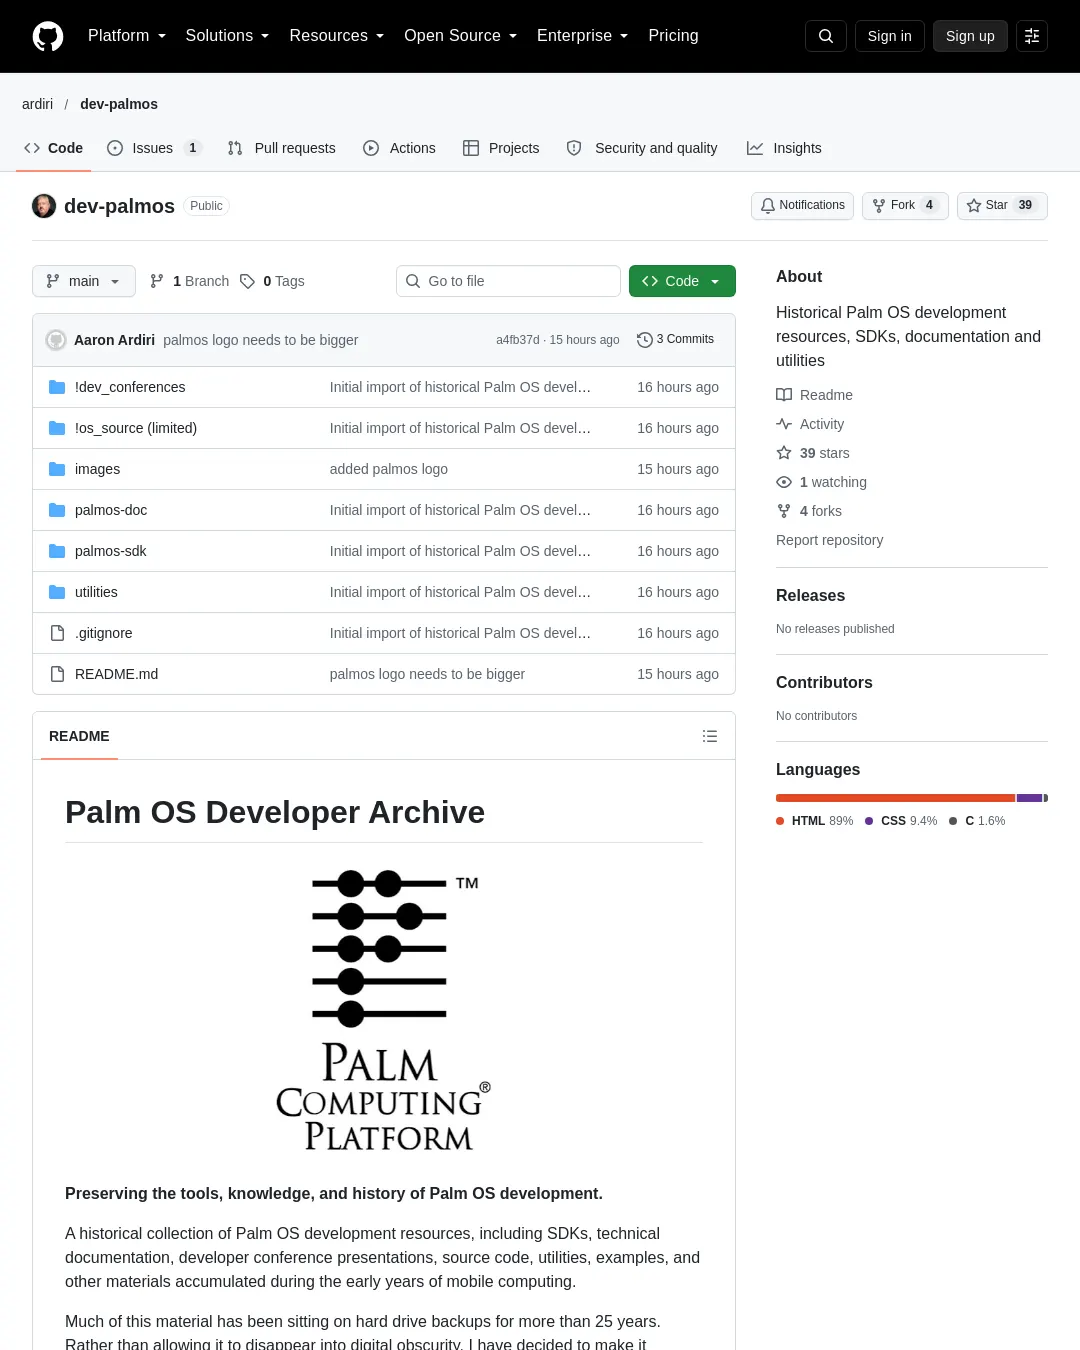The width and height of the screenshot is (1080, 1350).
Task: Switch to the Code tab
Action: tap(53, 148)
